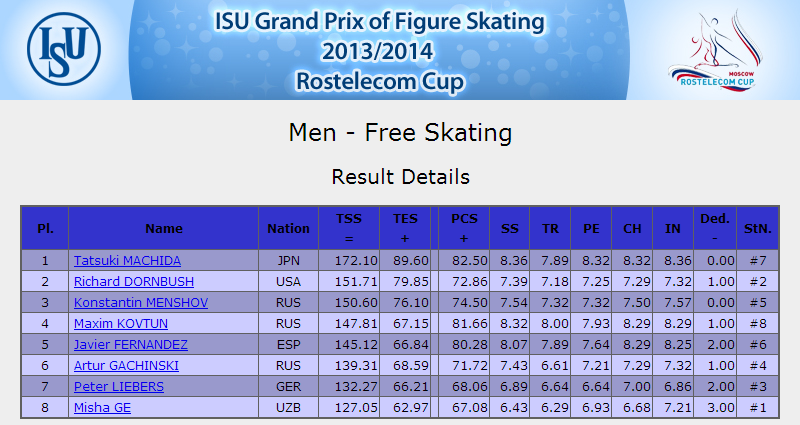This screenshot has width=800, height=425.
Task: Follow the Konstantin MENSHOV link
Action: point(141,303)
